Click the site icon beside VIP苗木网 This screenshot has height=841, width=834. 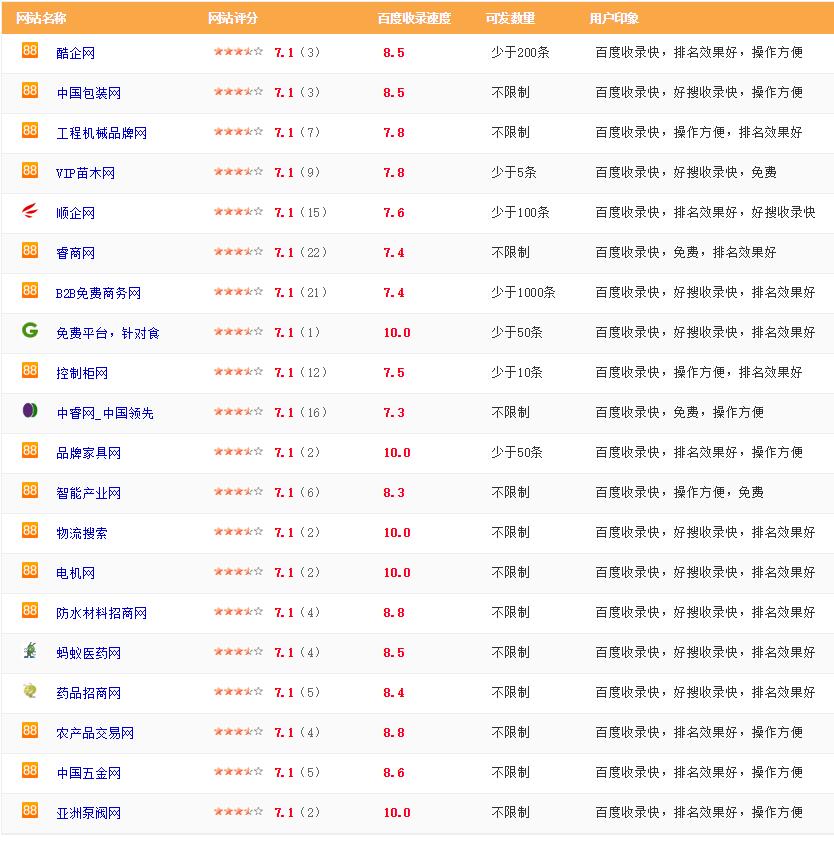(30, 171)
